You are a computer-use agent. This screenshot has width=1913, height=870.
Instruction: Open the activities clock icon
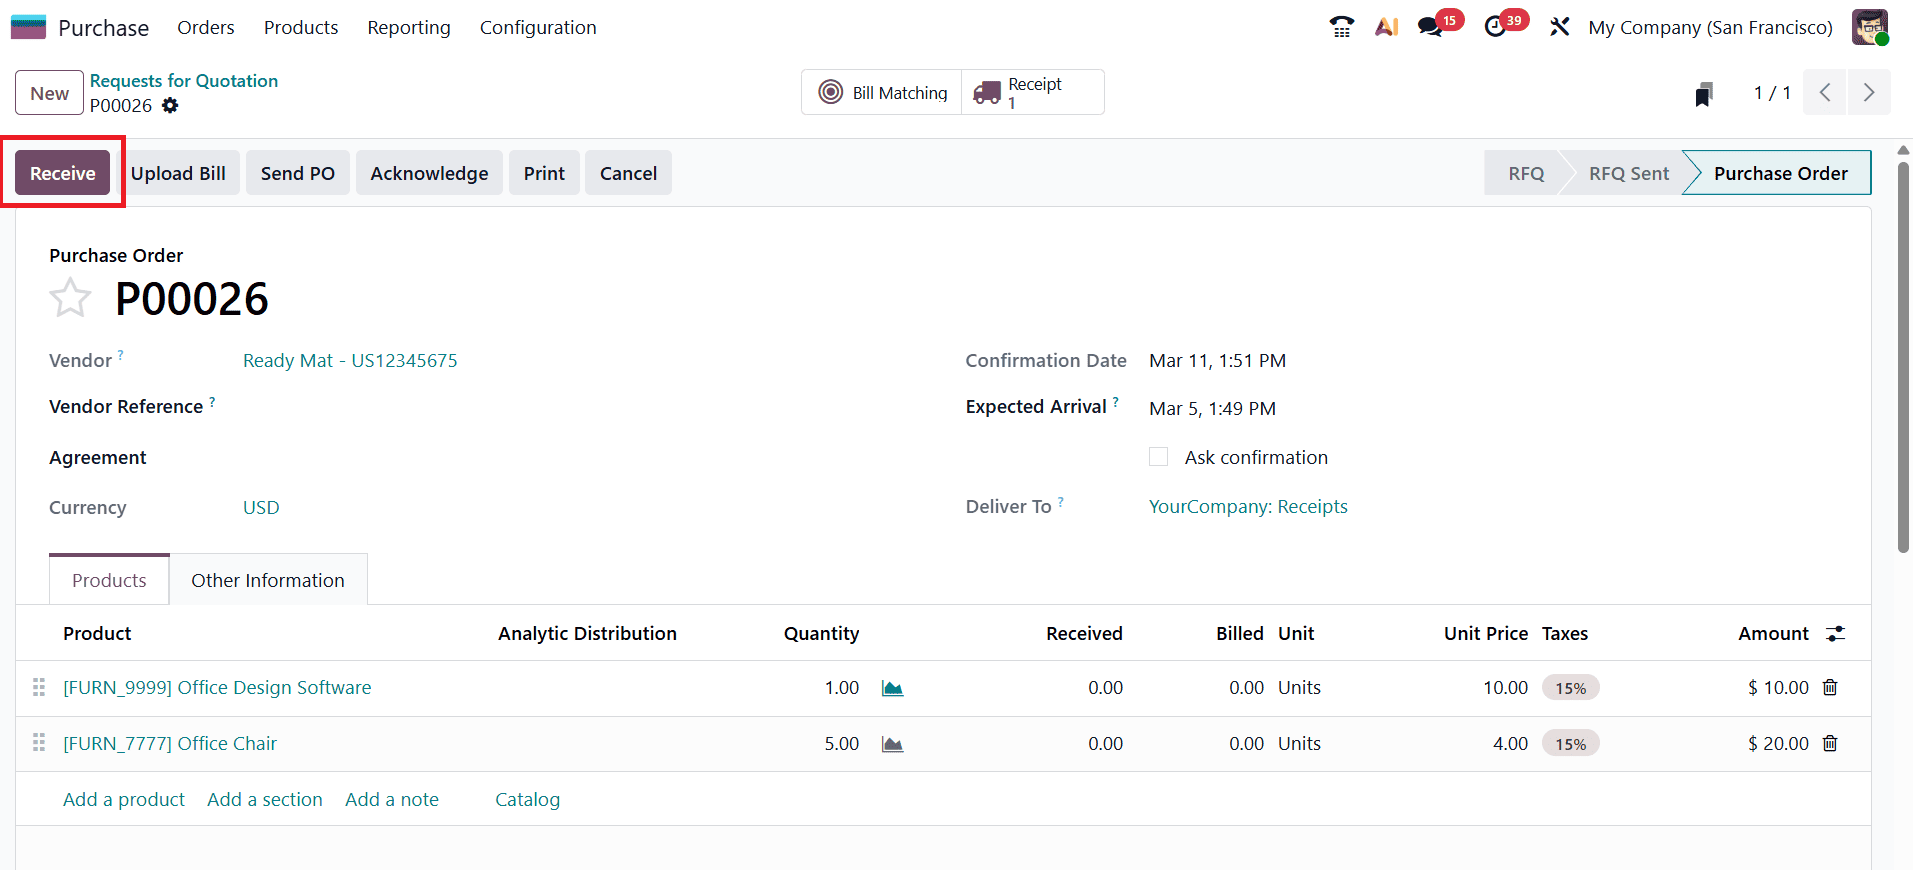[1496, 27]
